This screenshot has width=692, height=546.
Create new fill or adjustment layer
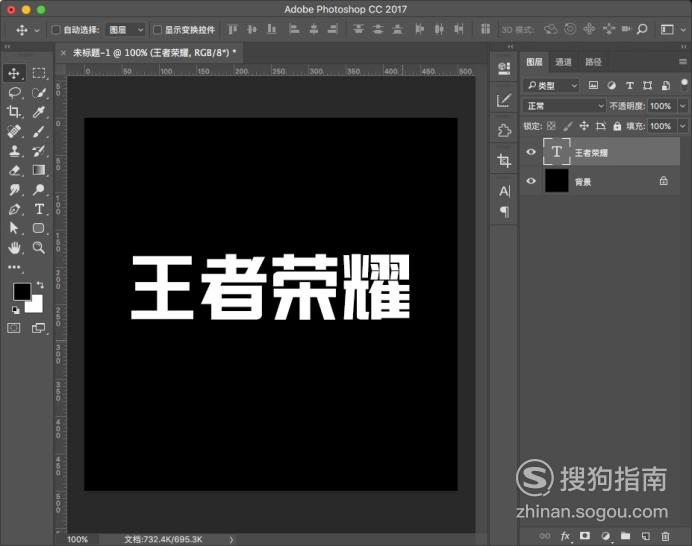(606, 536)
